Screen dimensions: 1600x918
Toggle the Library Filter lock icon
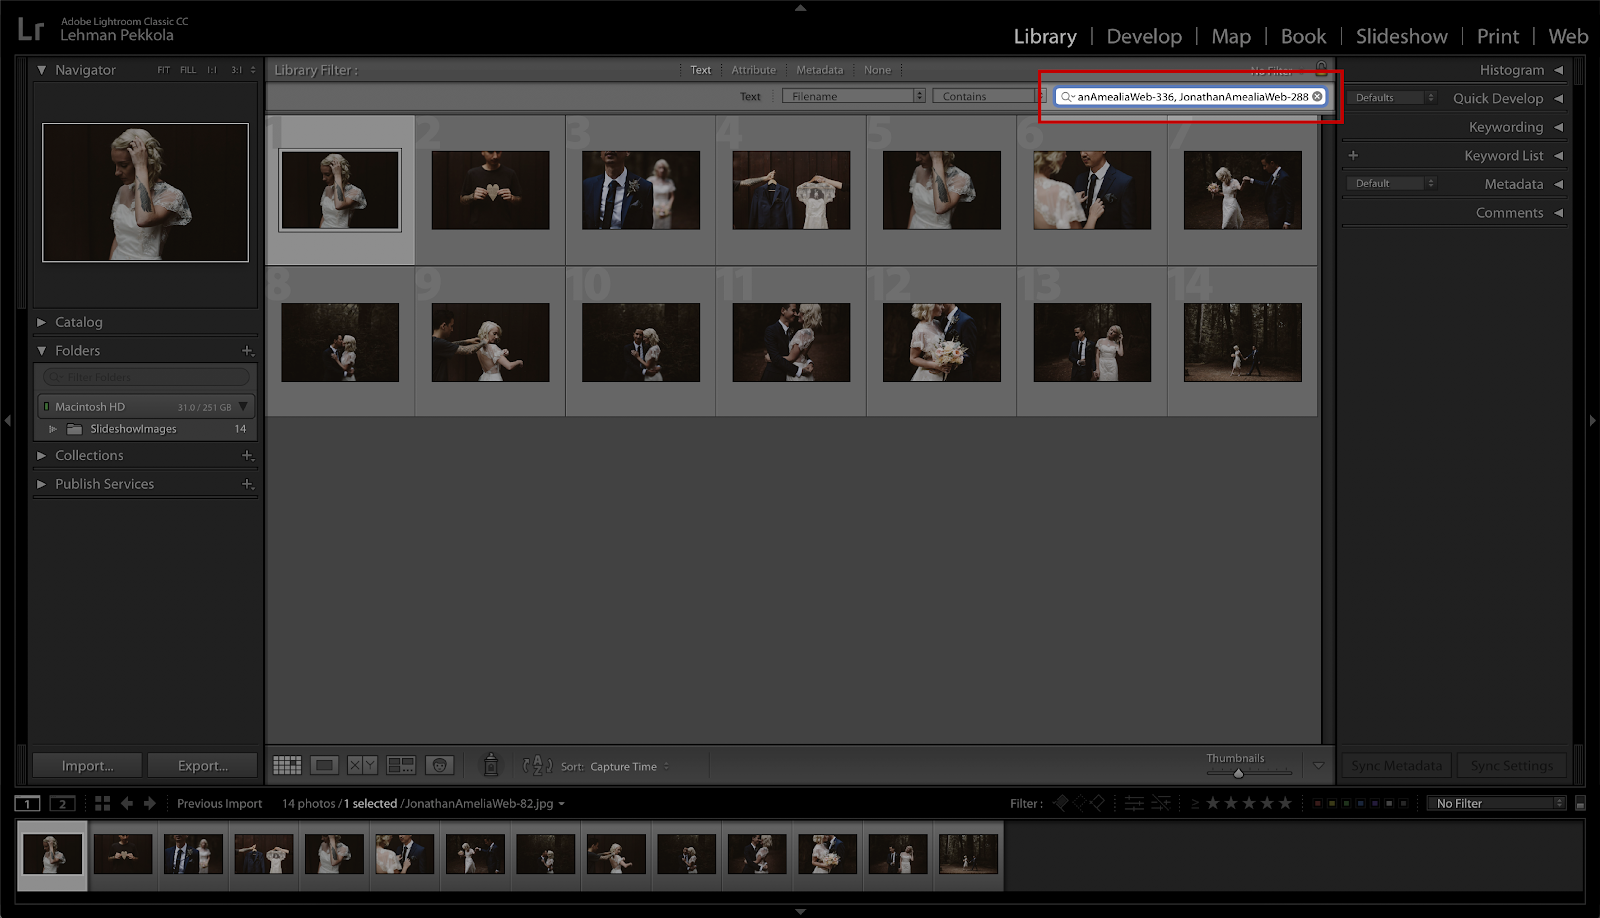1321,68
